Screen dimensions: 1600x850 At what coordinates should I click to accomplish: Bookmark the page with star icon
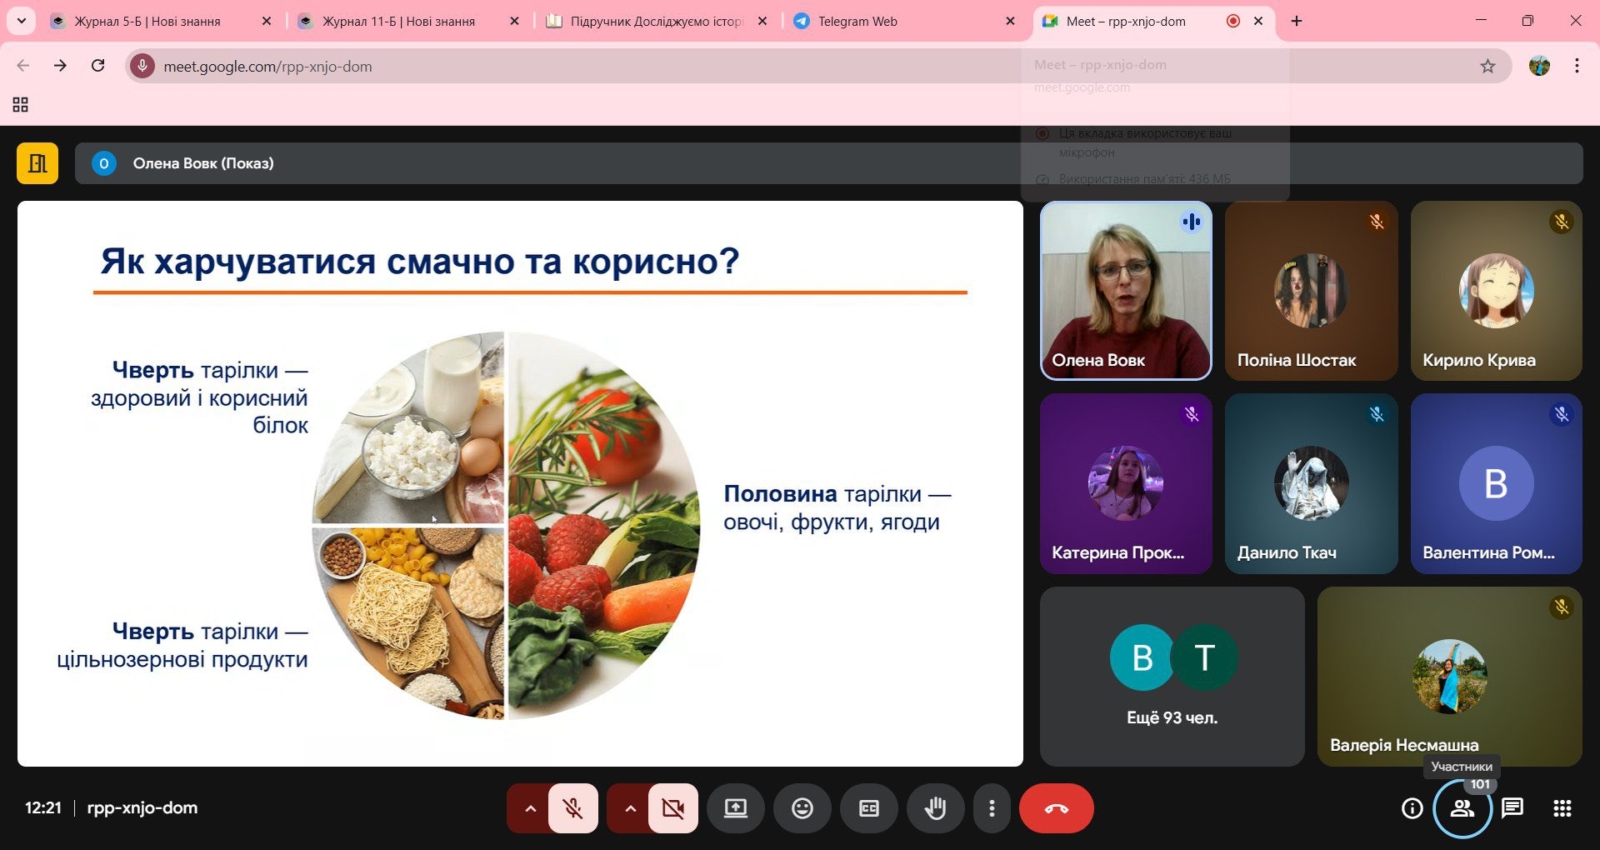pyautogui.click(x=1487, y=66)
